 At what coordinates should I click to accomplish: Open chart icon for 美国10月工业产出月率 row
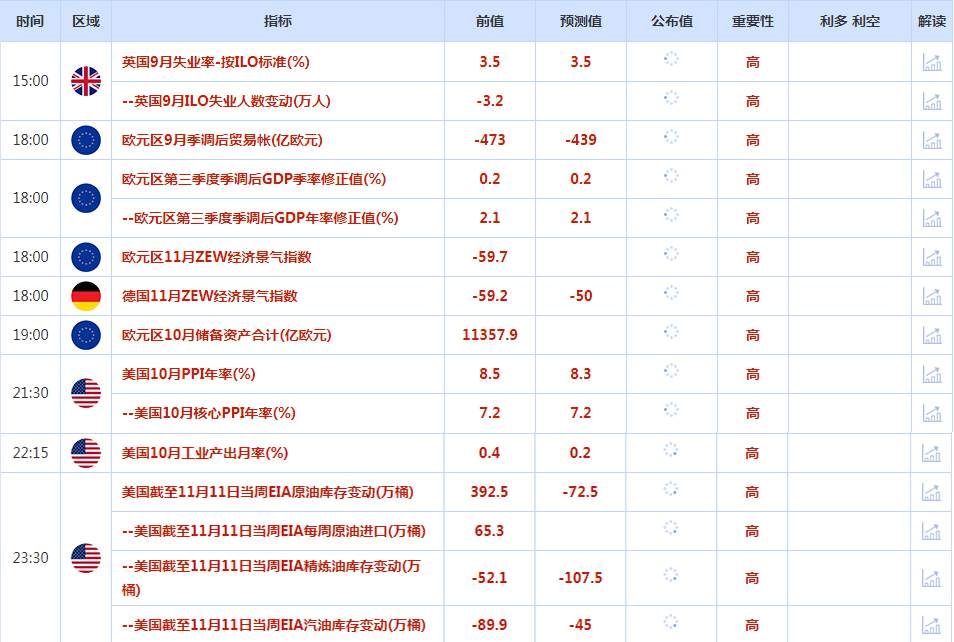click(931, 453)
